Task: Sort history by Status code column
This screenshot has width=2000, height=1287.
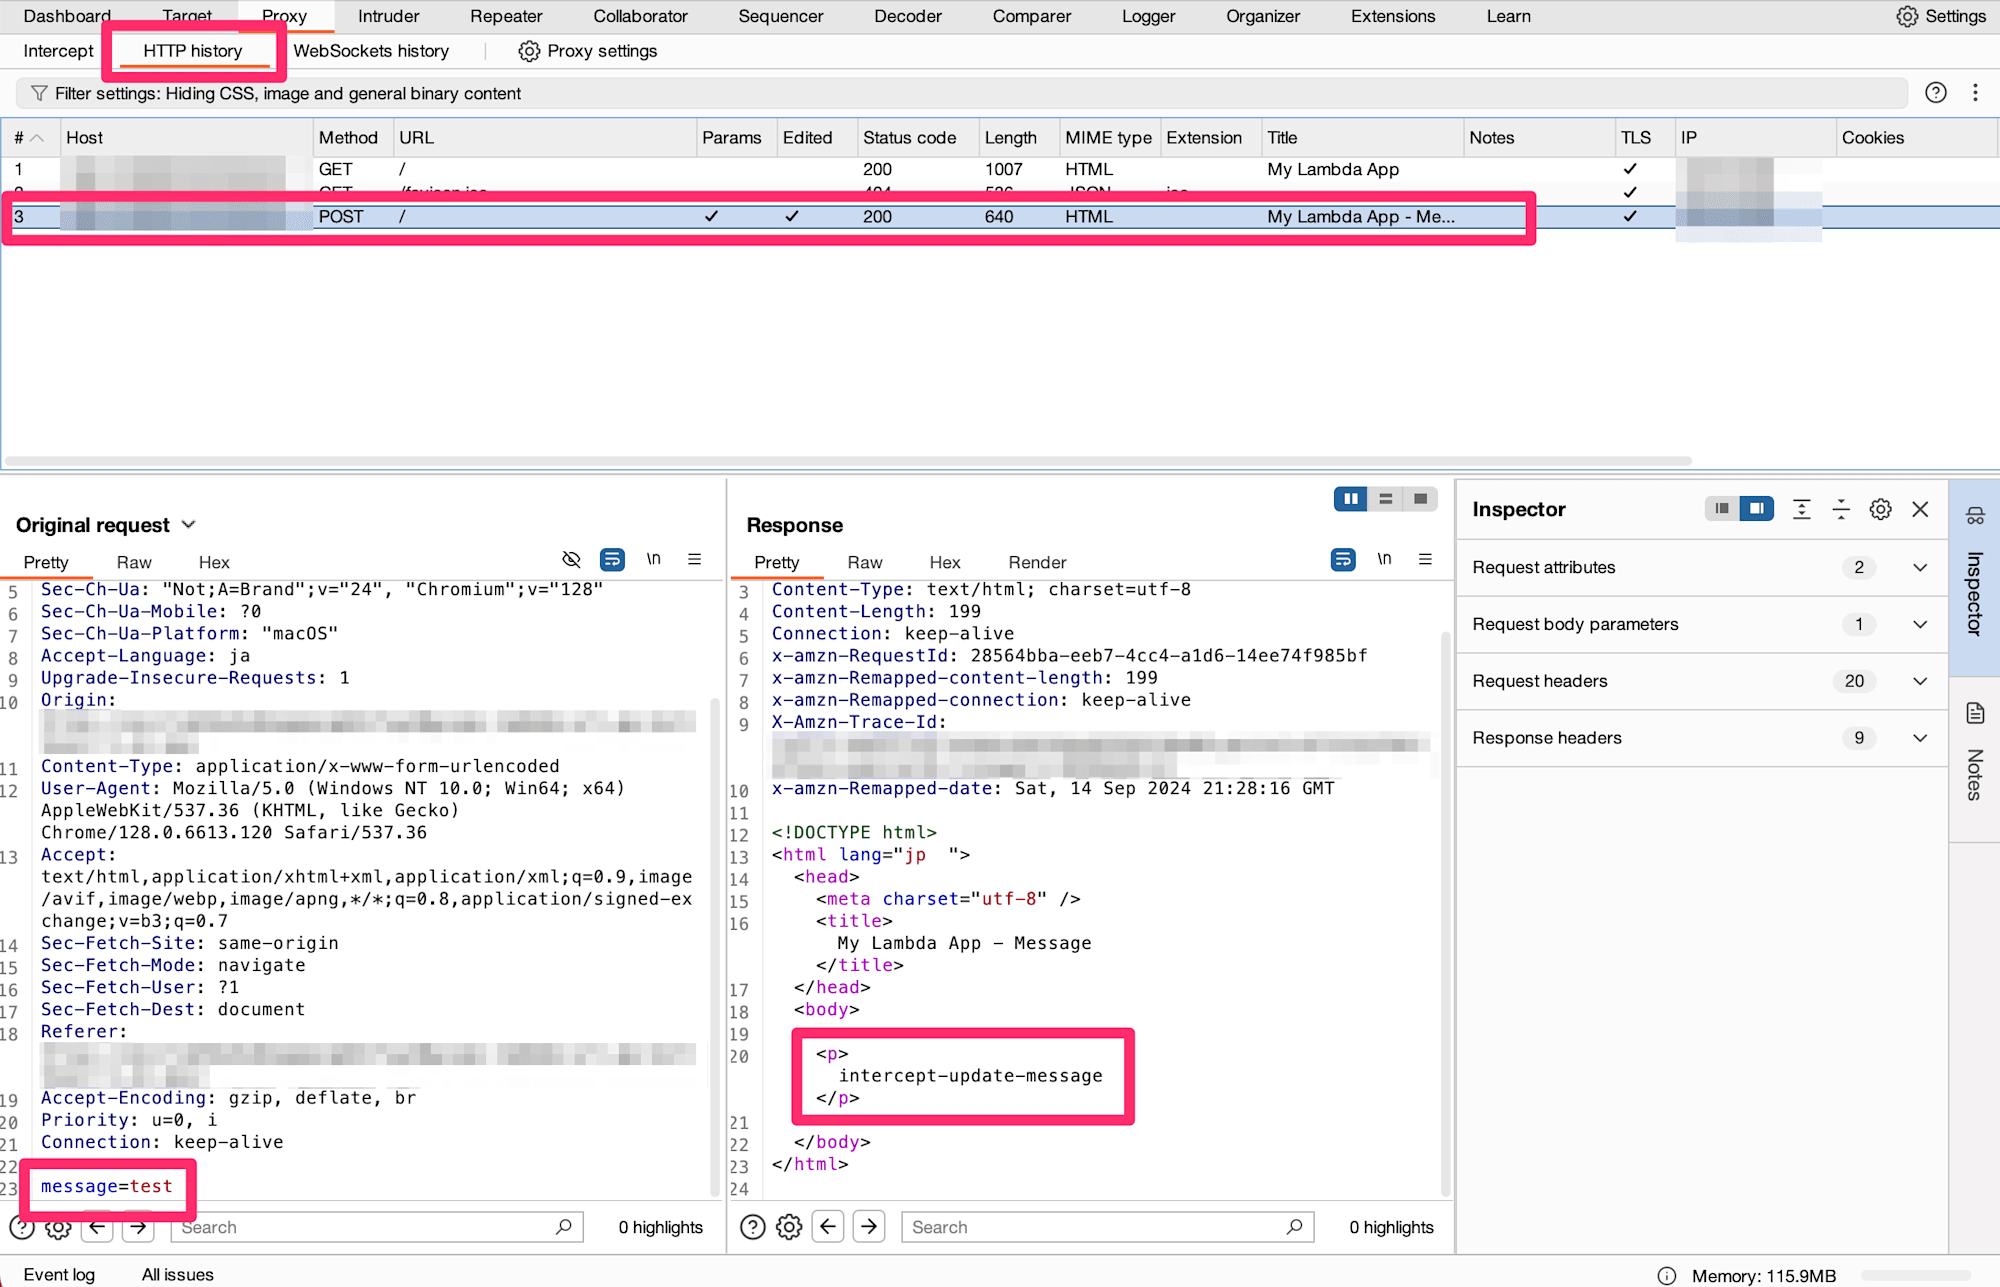Action: (x=917, y=138)
